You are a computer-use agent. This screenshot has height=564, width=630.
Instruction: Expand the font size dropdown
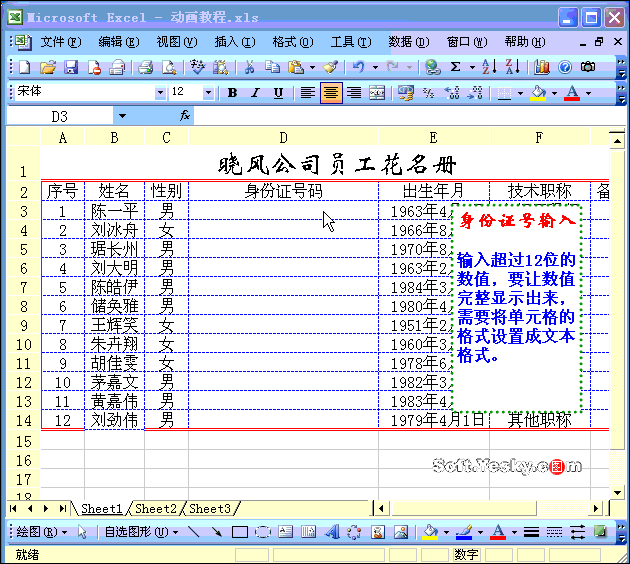pos(208,93)
